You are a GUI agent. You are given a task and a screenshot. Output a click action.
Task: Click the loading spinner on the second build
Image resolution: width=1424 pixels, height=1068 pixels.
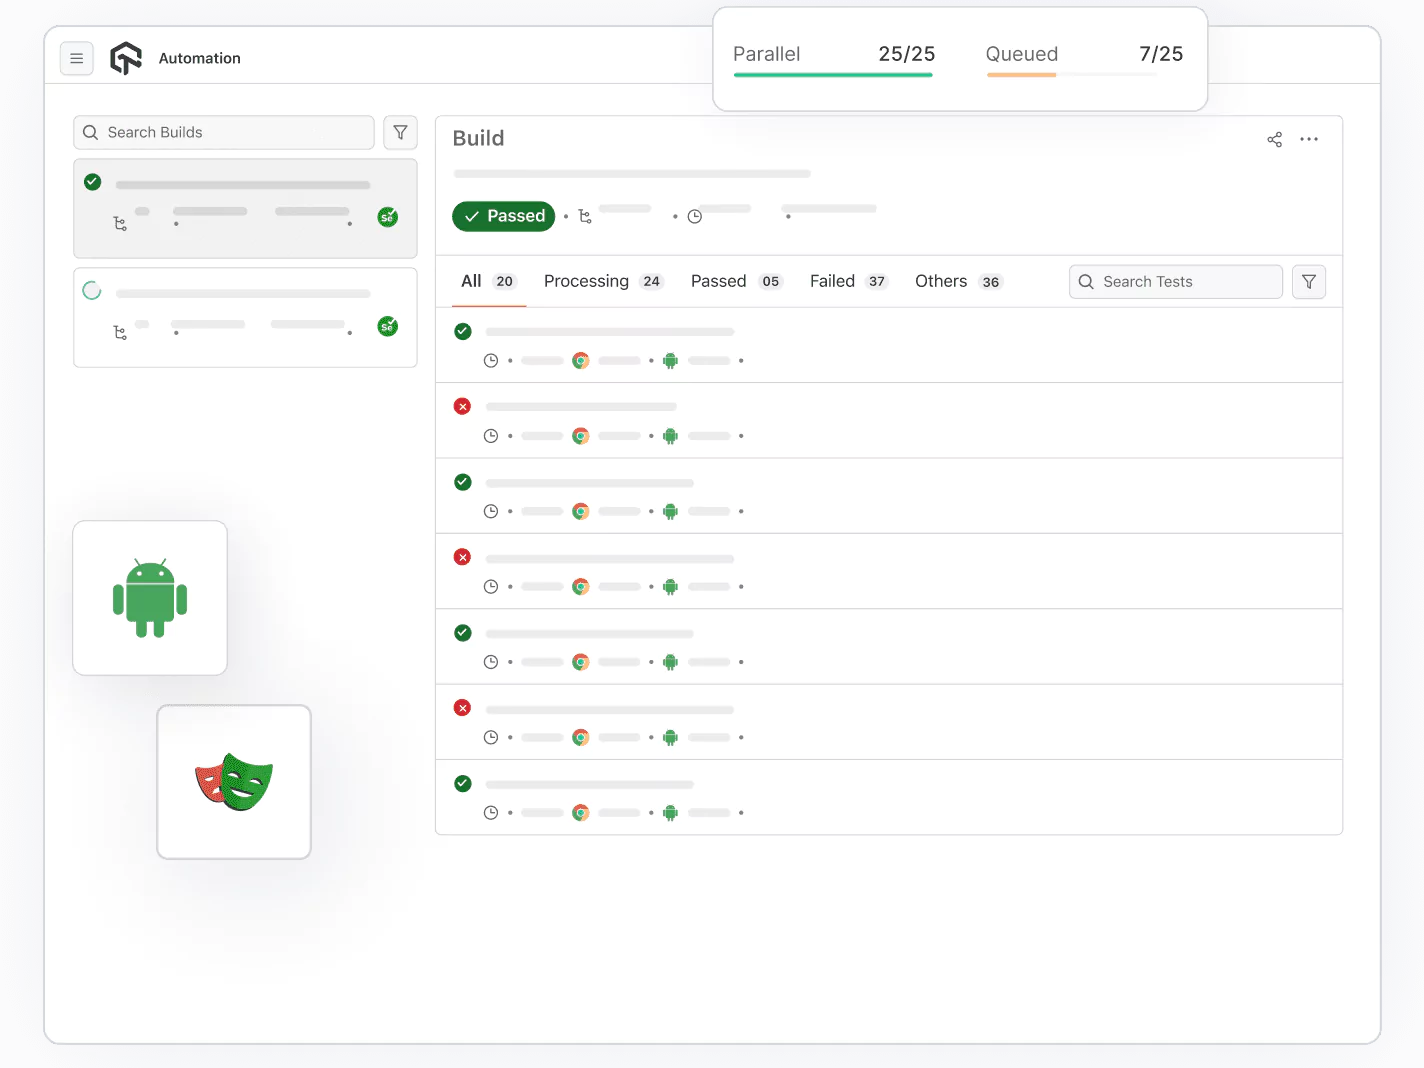click(92, 290)
